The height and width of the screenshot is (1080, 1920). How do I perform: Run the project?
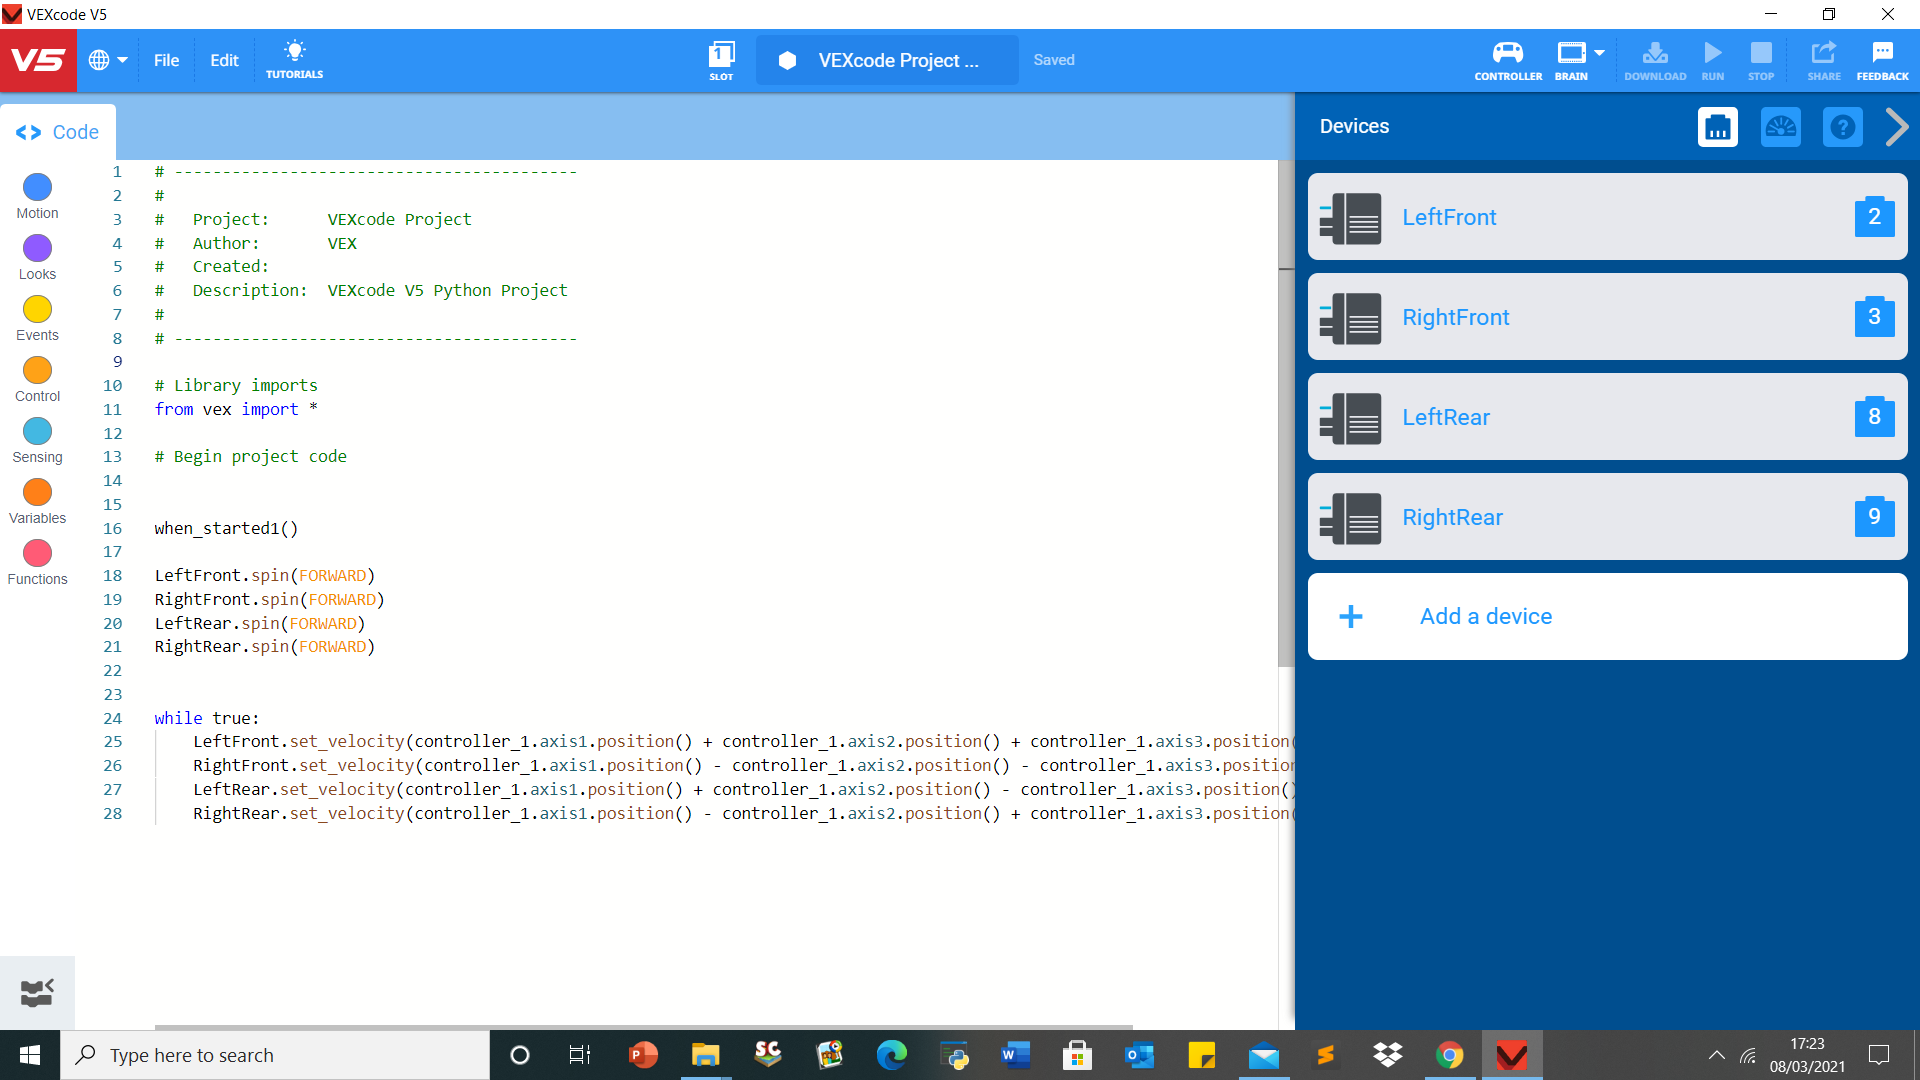[x=1713, y=60]
